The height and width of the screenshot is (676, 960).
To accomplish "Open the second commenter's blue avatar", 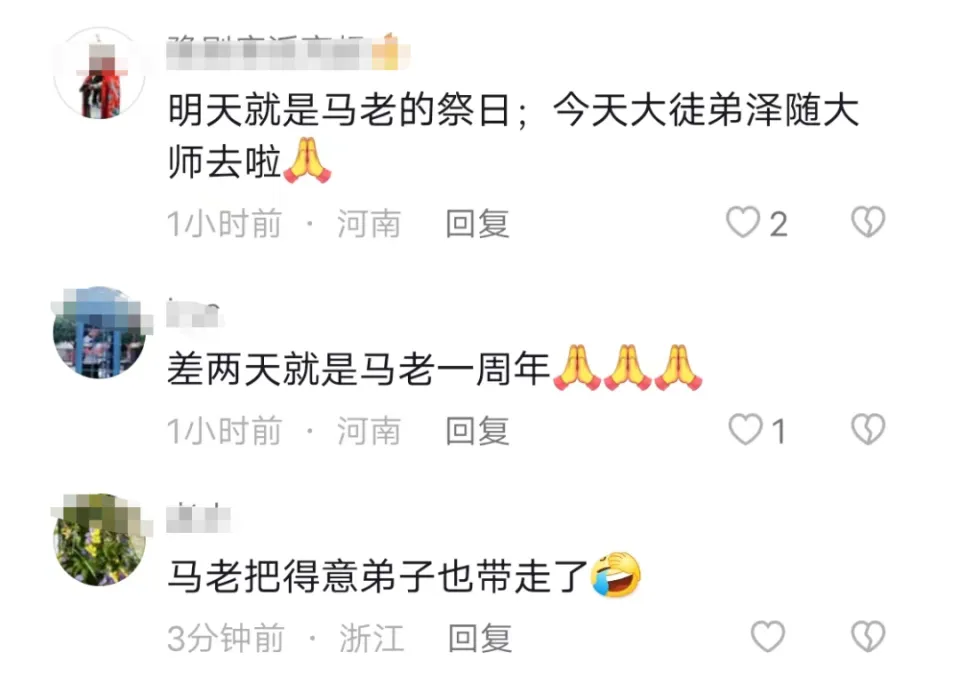I will pos(99,332).
